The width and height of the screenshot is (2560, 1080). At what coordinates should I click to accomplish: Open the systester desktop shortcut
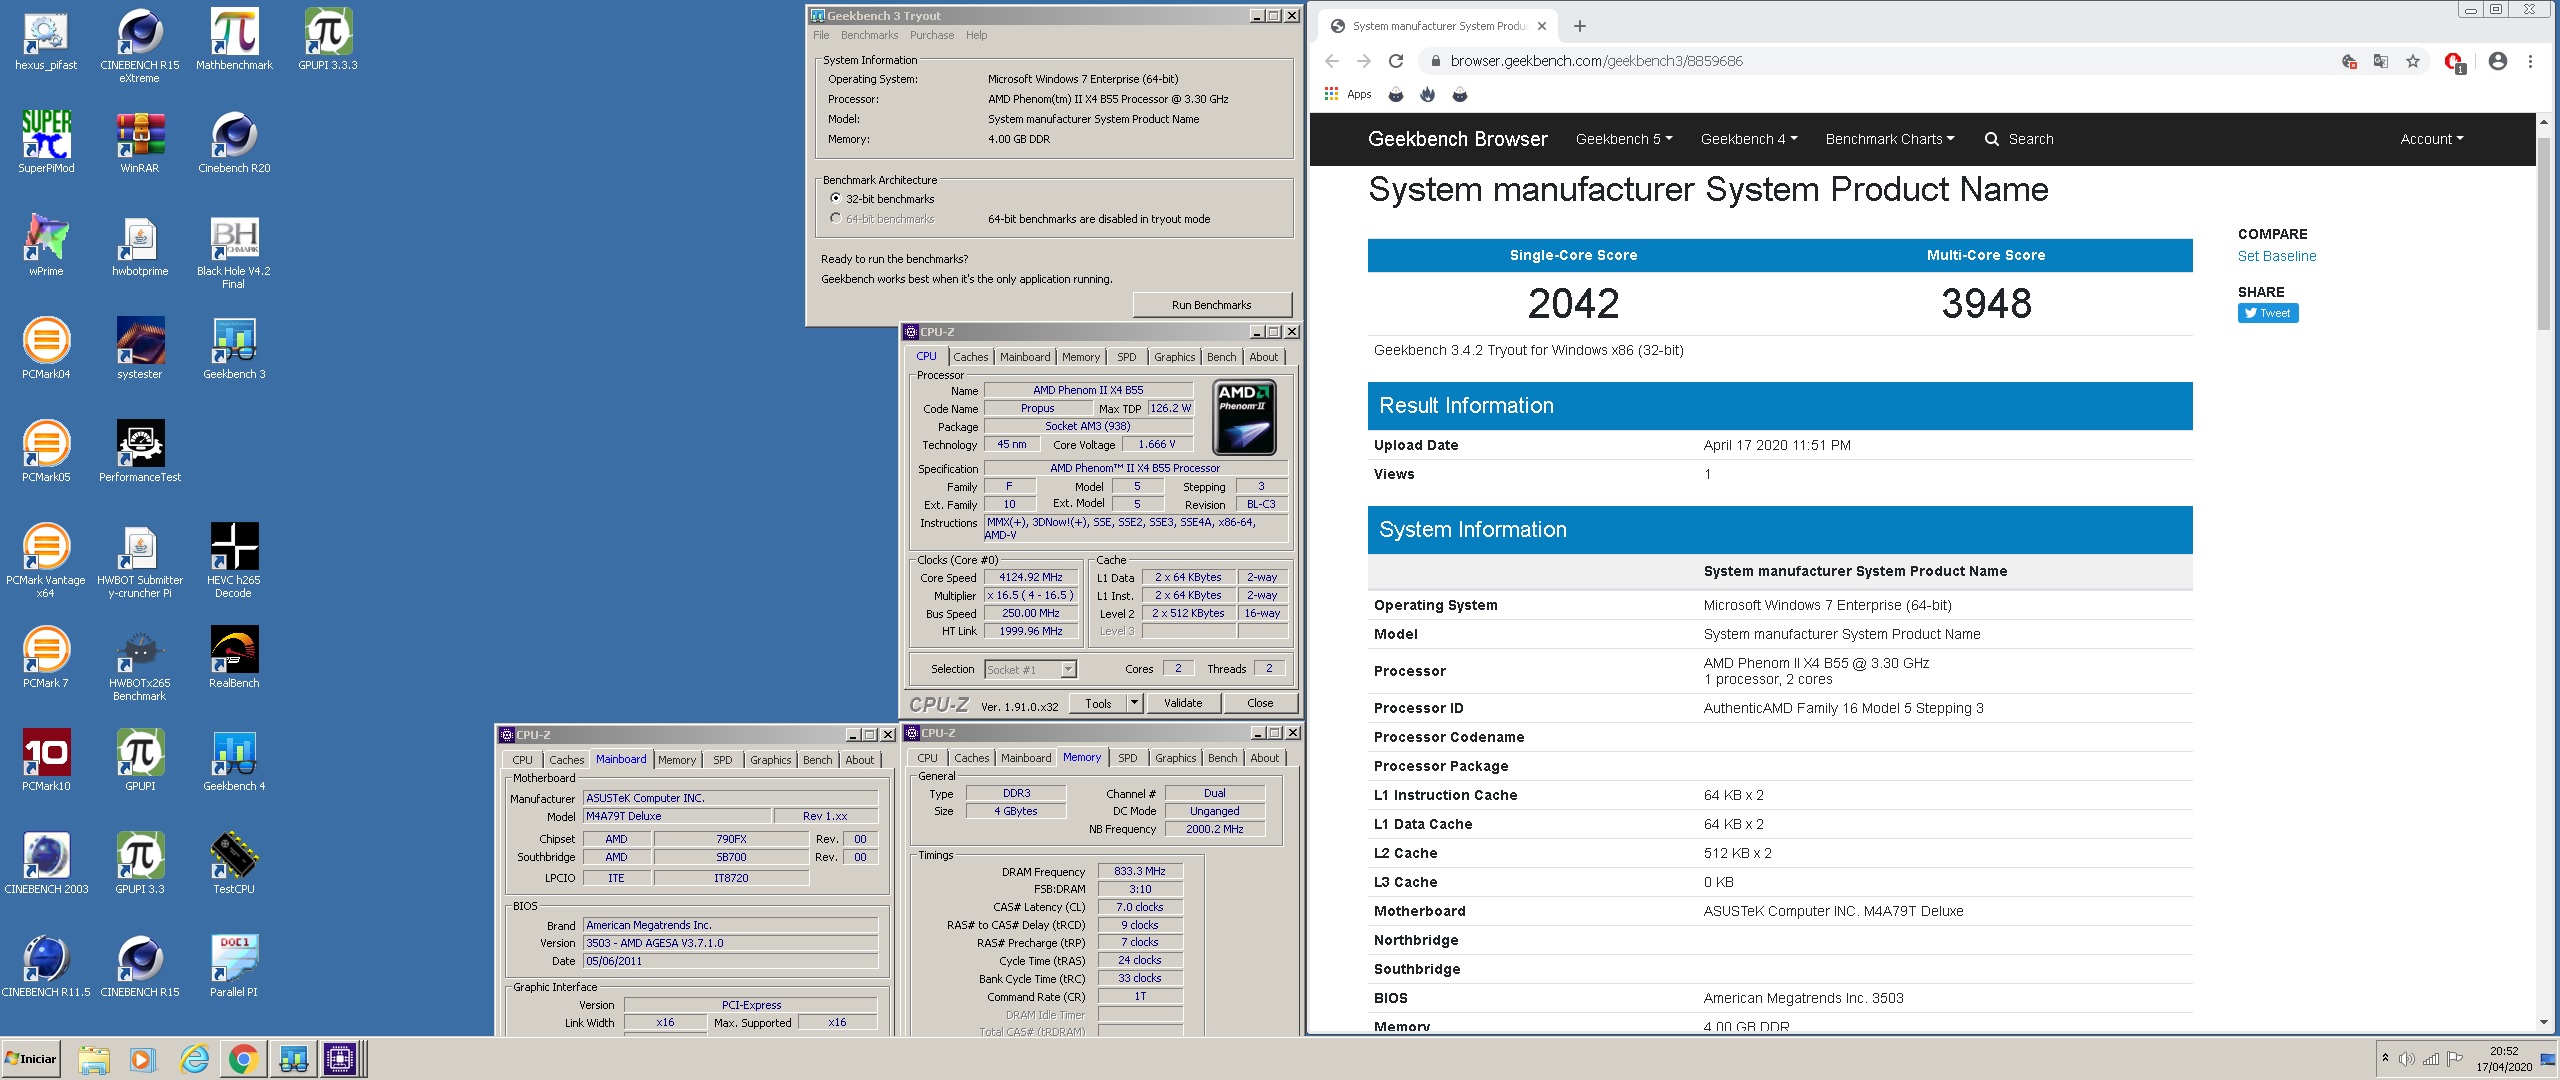point(140,349)
